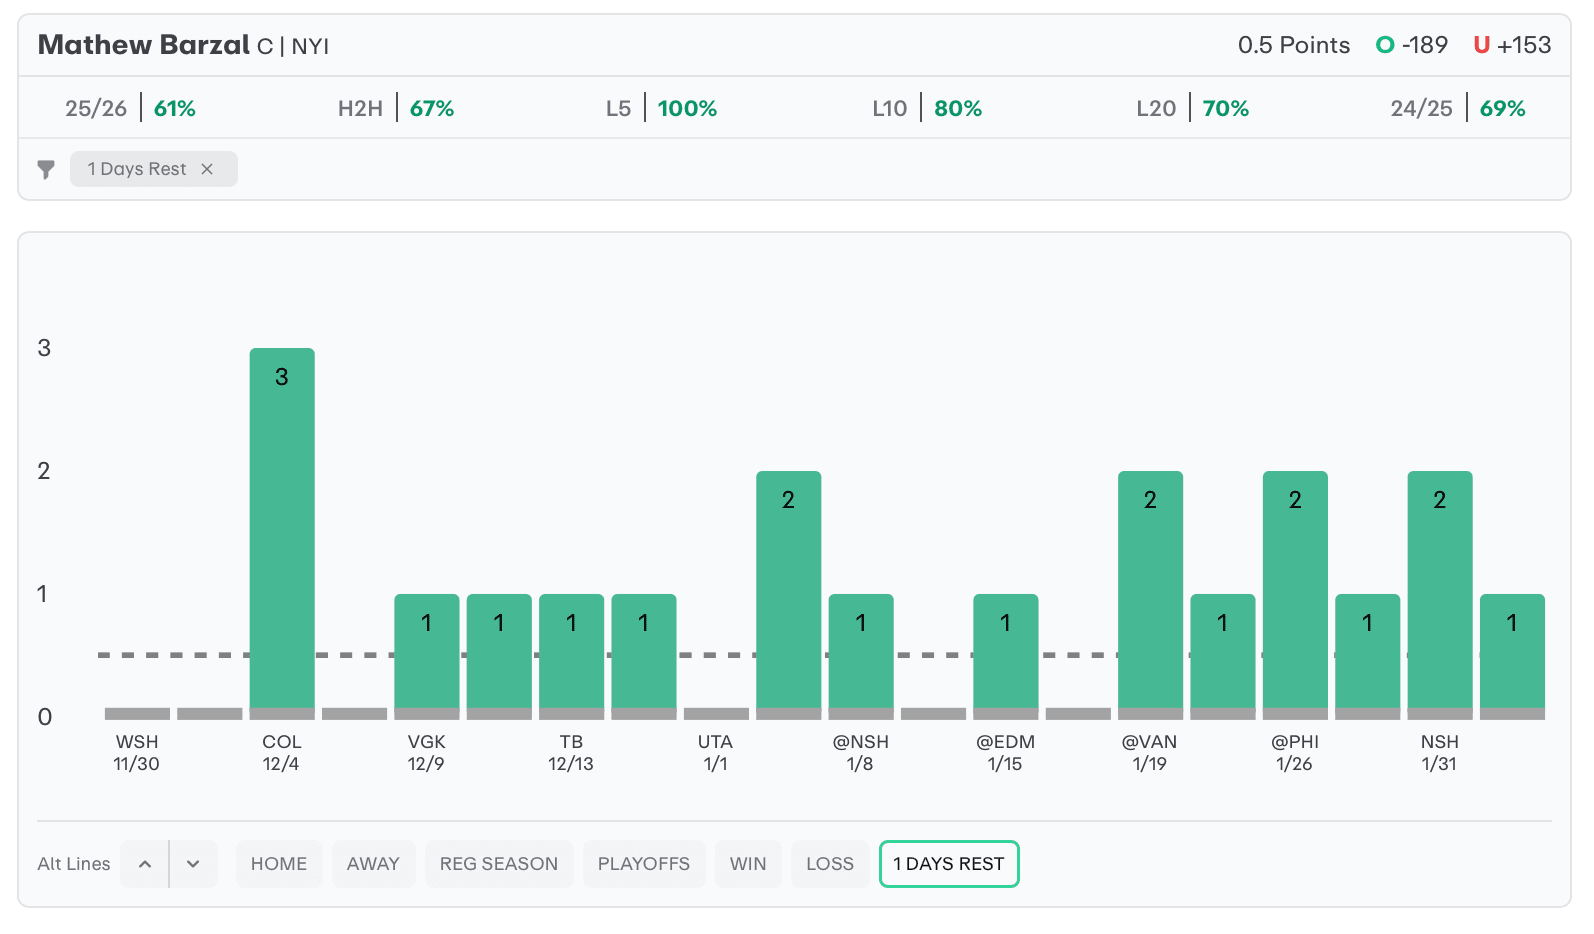This screenshot has height=934, width=1594.
Task: Toggle the HOME games filter
Action: click(x=279, y=864)
